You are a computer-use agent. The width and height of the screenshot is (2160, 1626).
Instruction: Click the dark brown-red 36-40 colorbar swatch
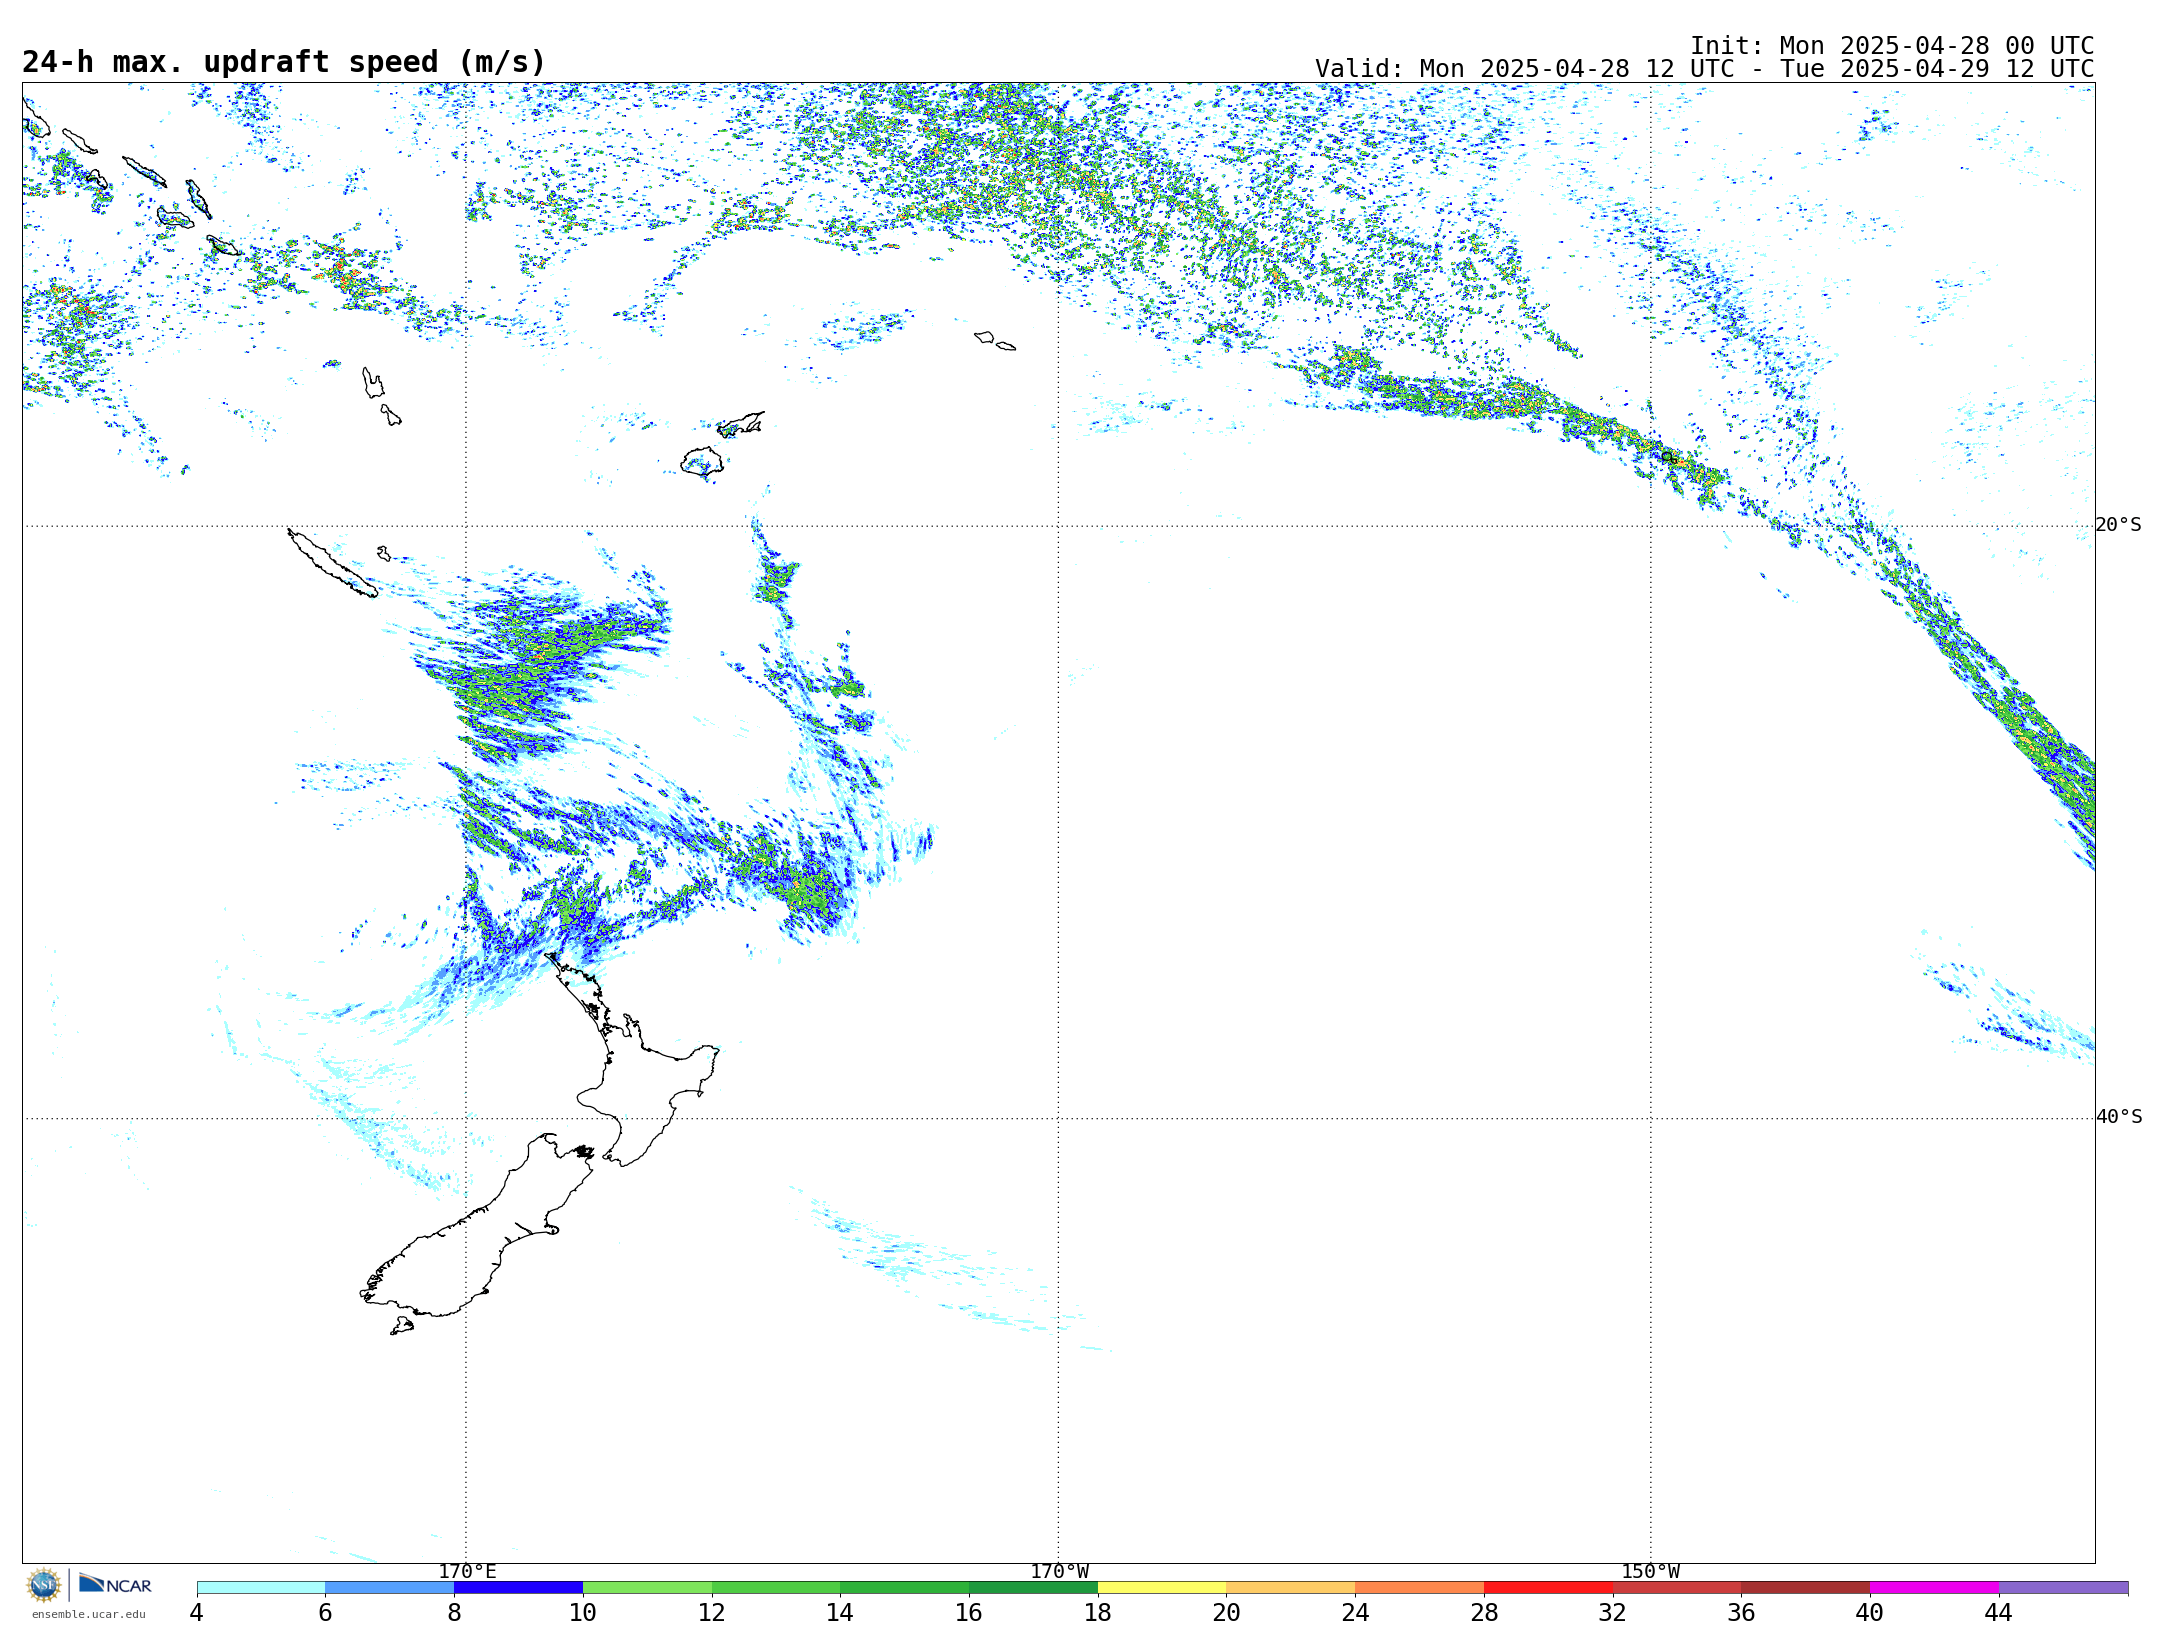1805,1588
